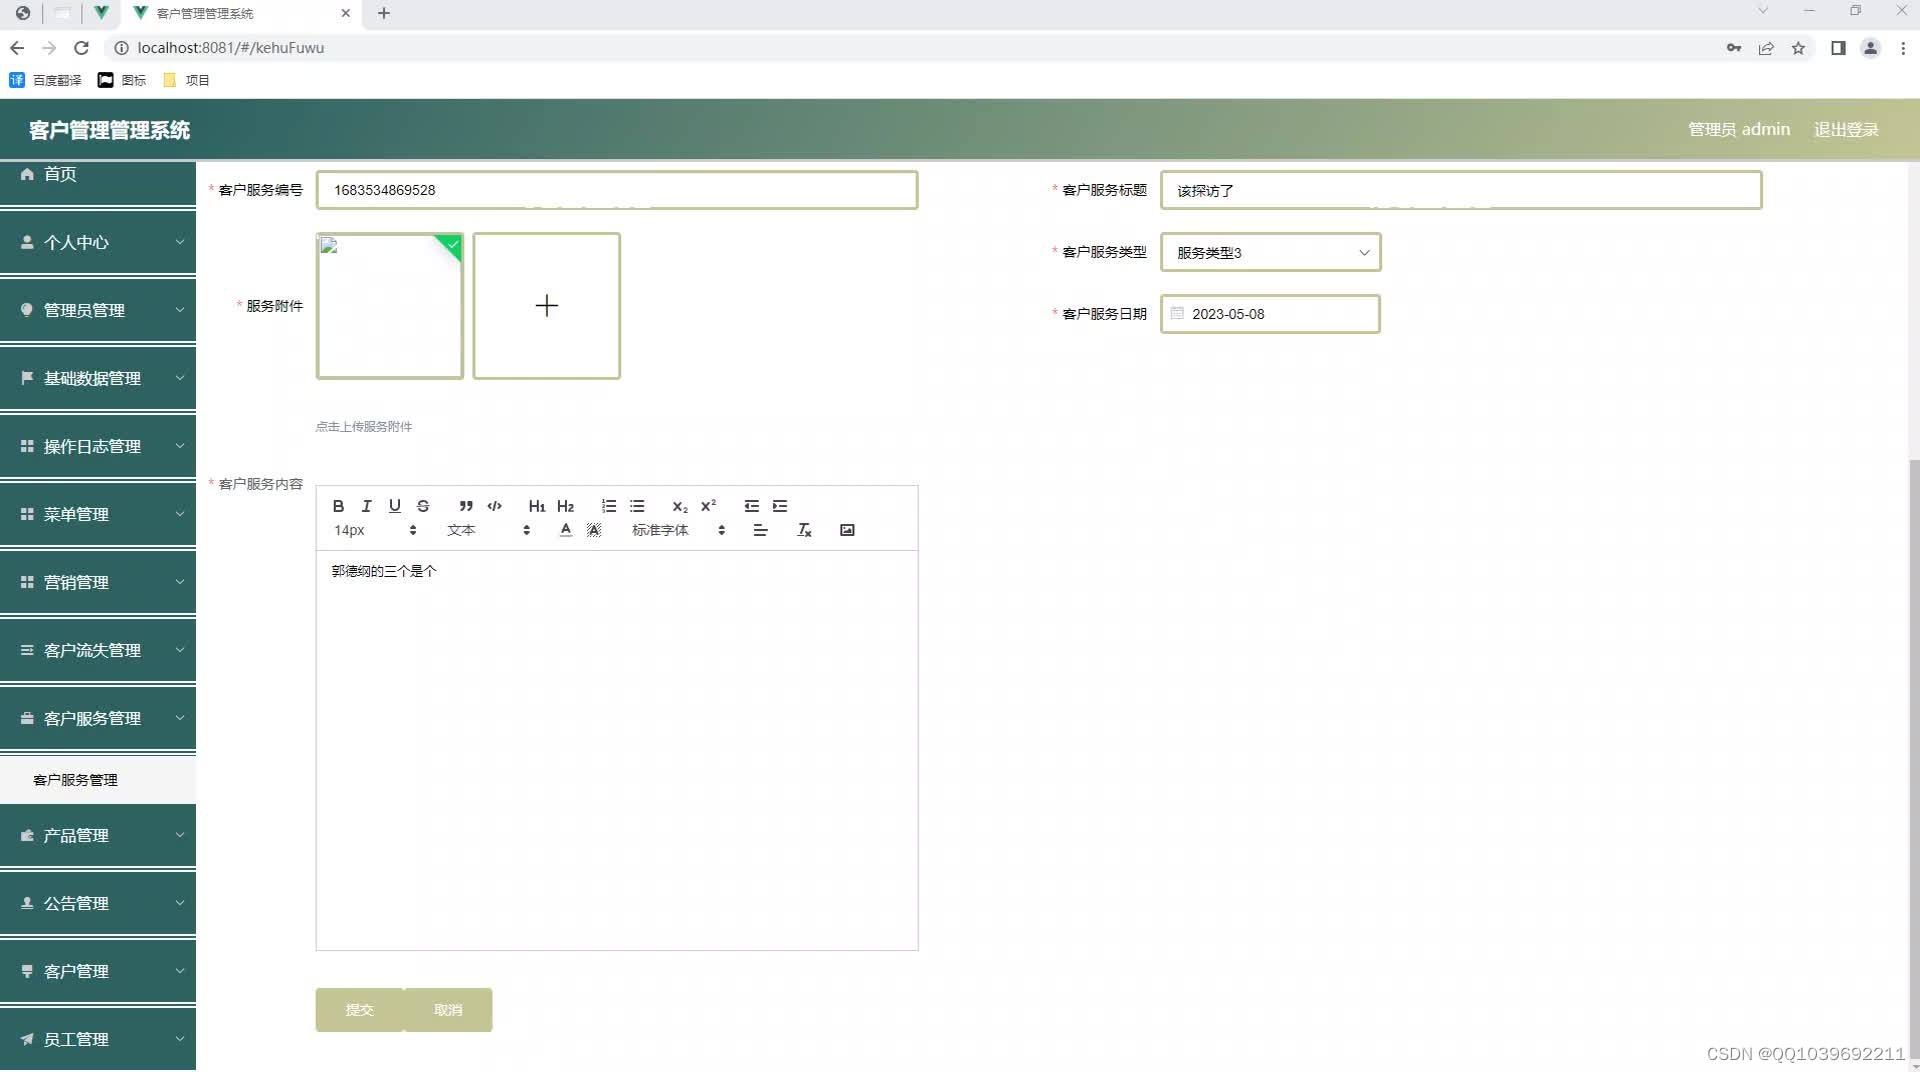
Task: Insert bulleted list
Action: click(x=637, y=506)
